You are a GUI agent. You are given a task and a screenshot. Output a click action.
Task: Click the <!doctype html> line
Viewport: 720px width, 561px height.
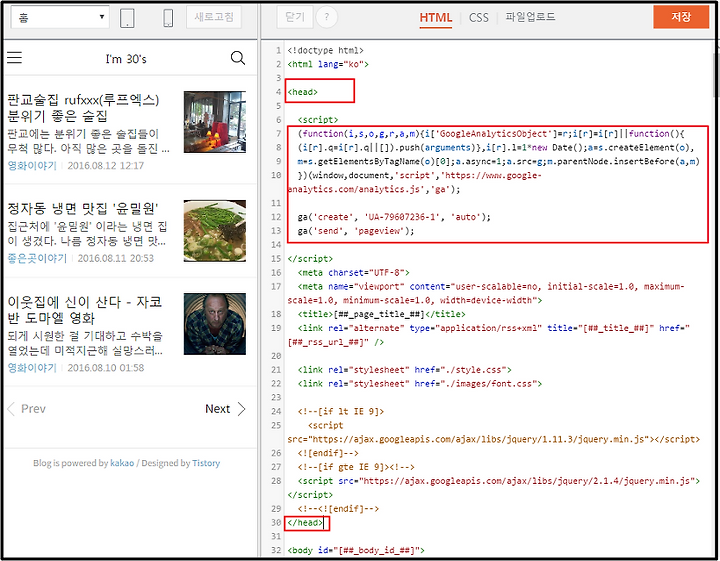(325, 50)
